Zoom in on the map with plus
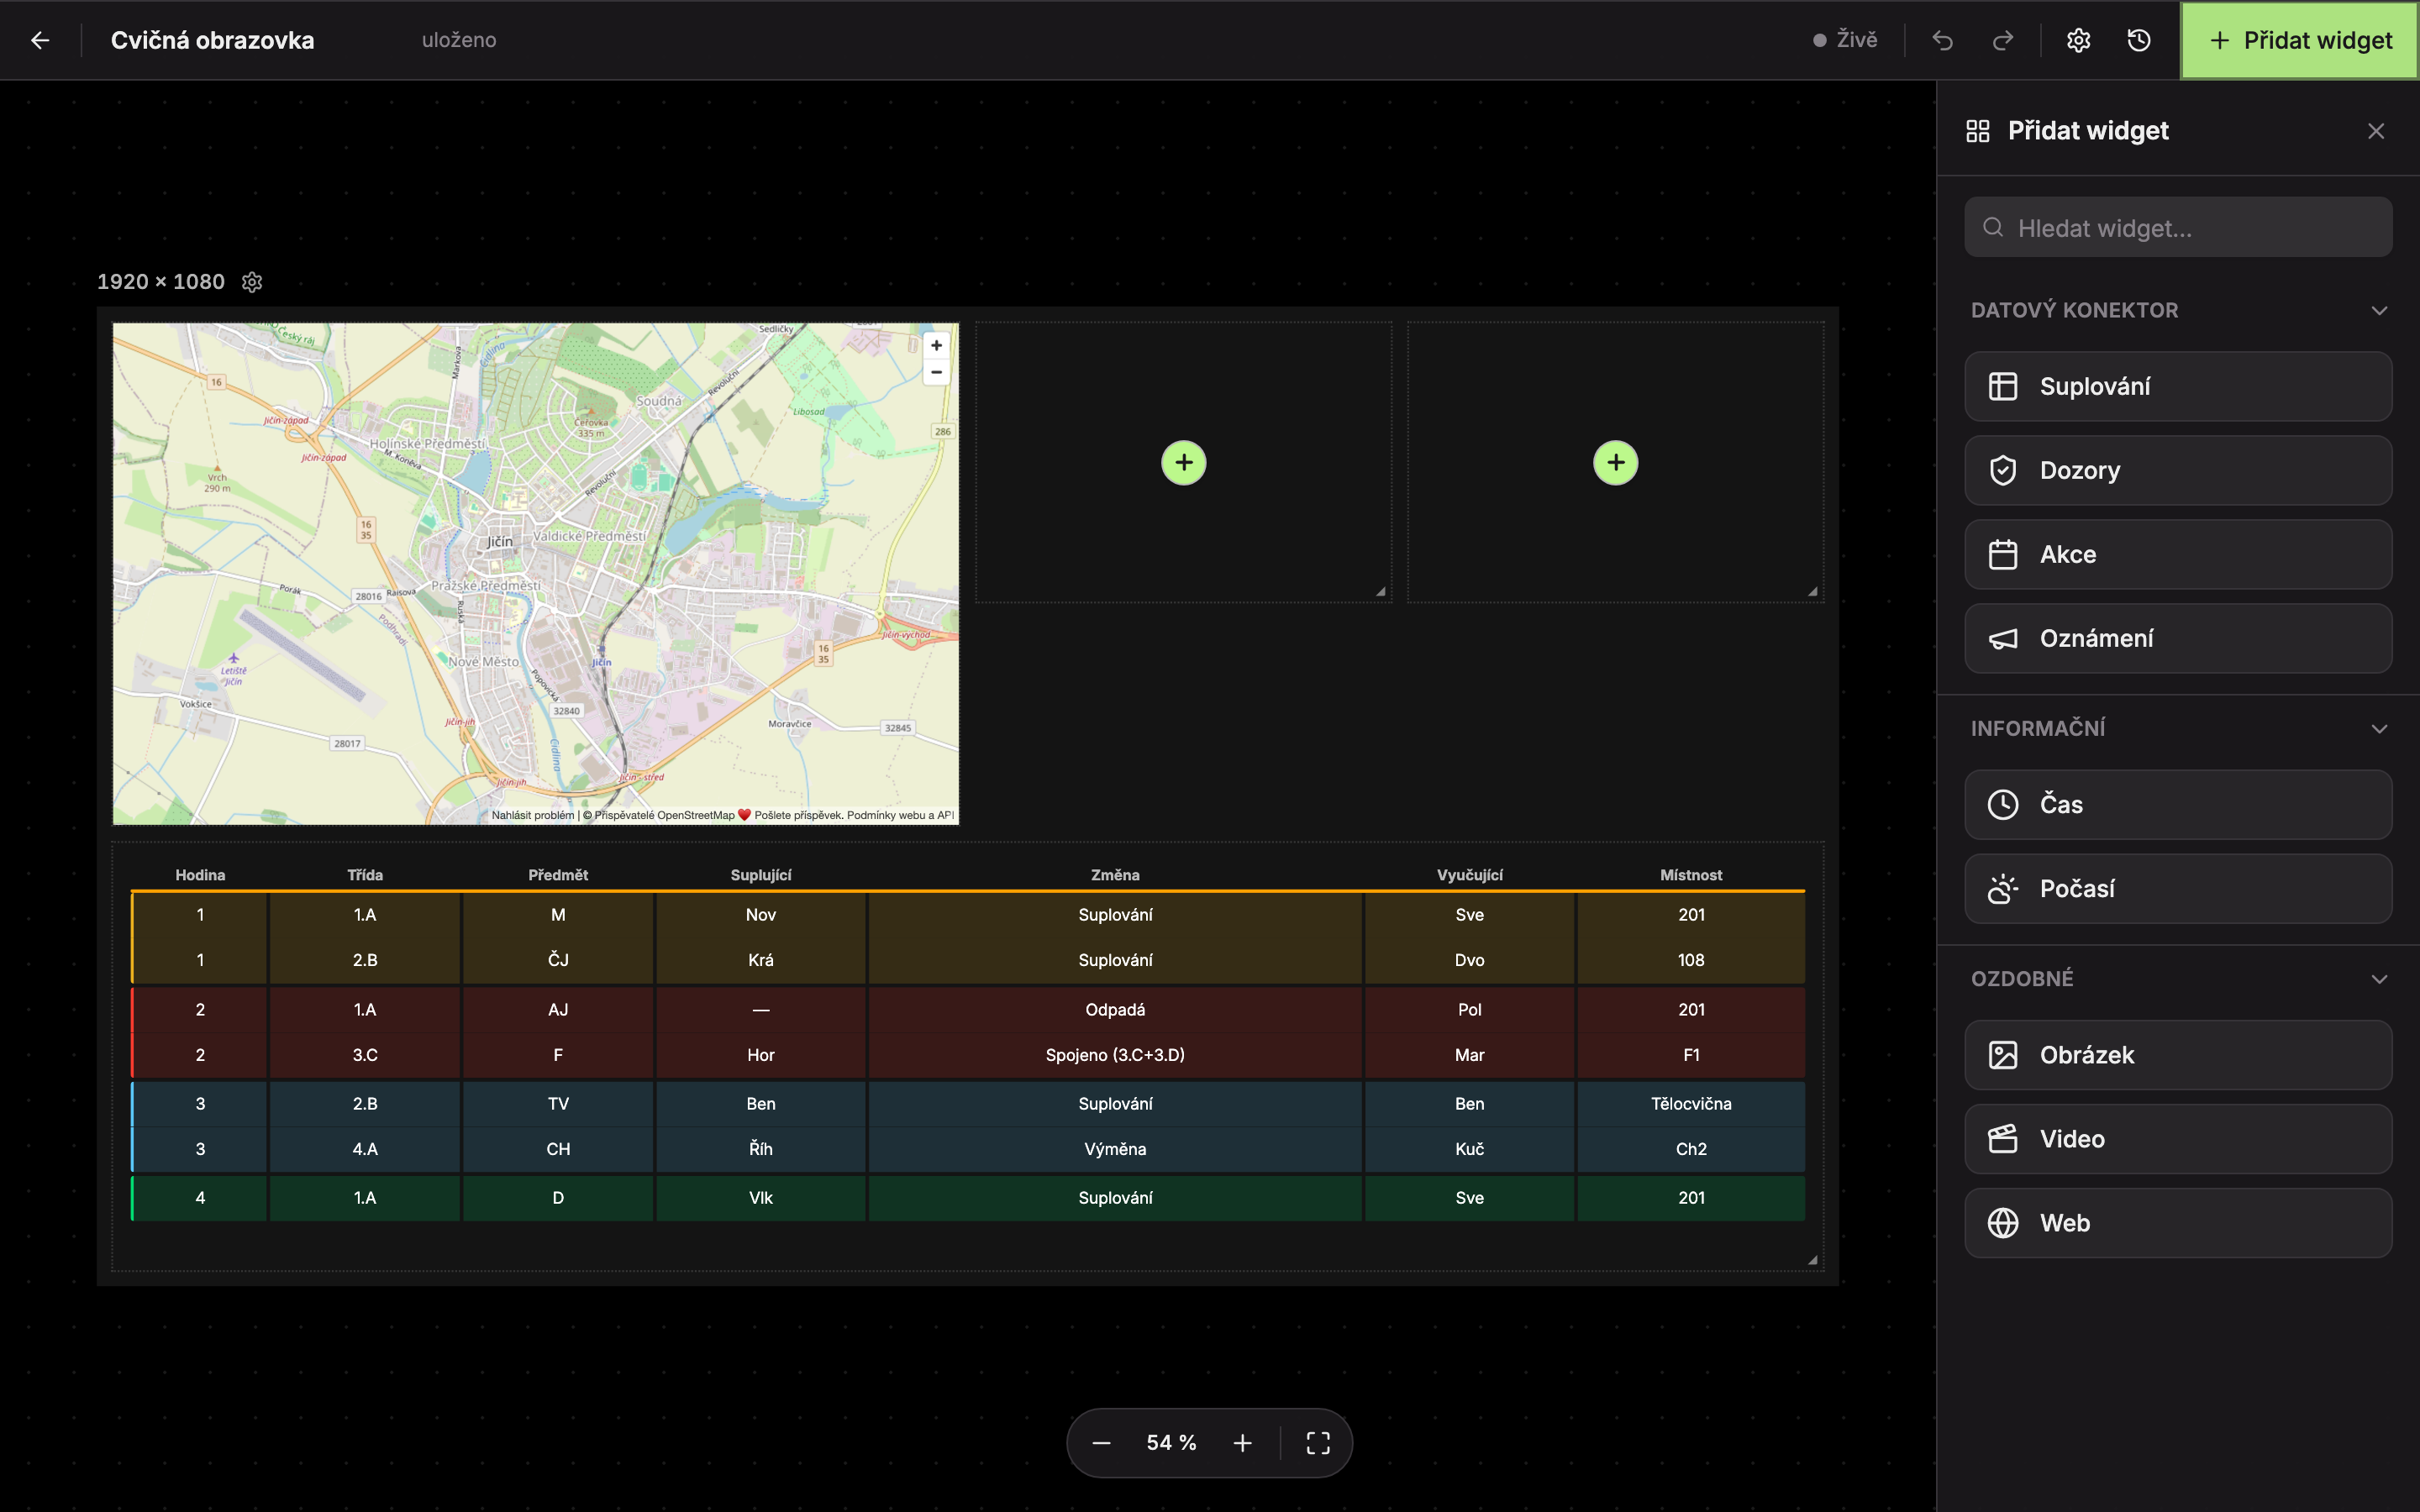Screen dimensions: 2420x1512 [x=936, y=346]
